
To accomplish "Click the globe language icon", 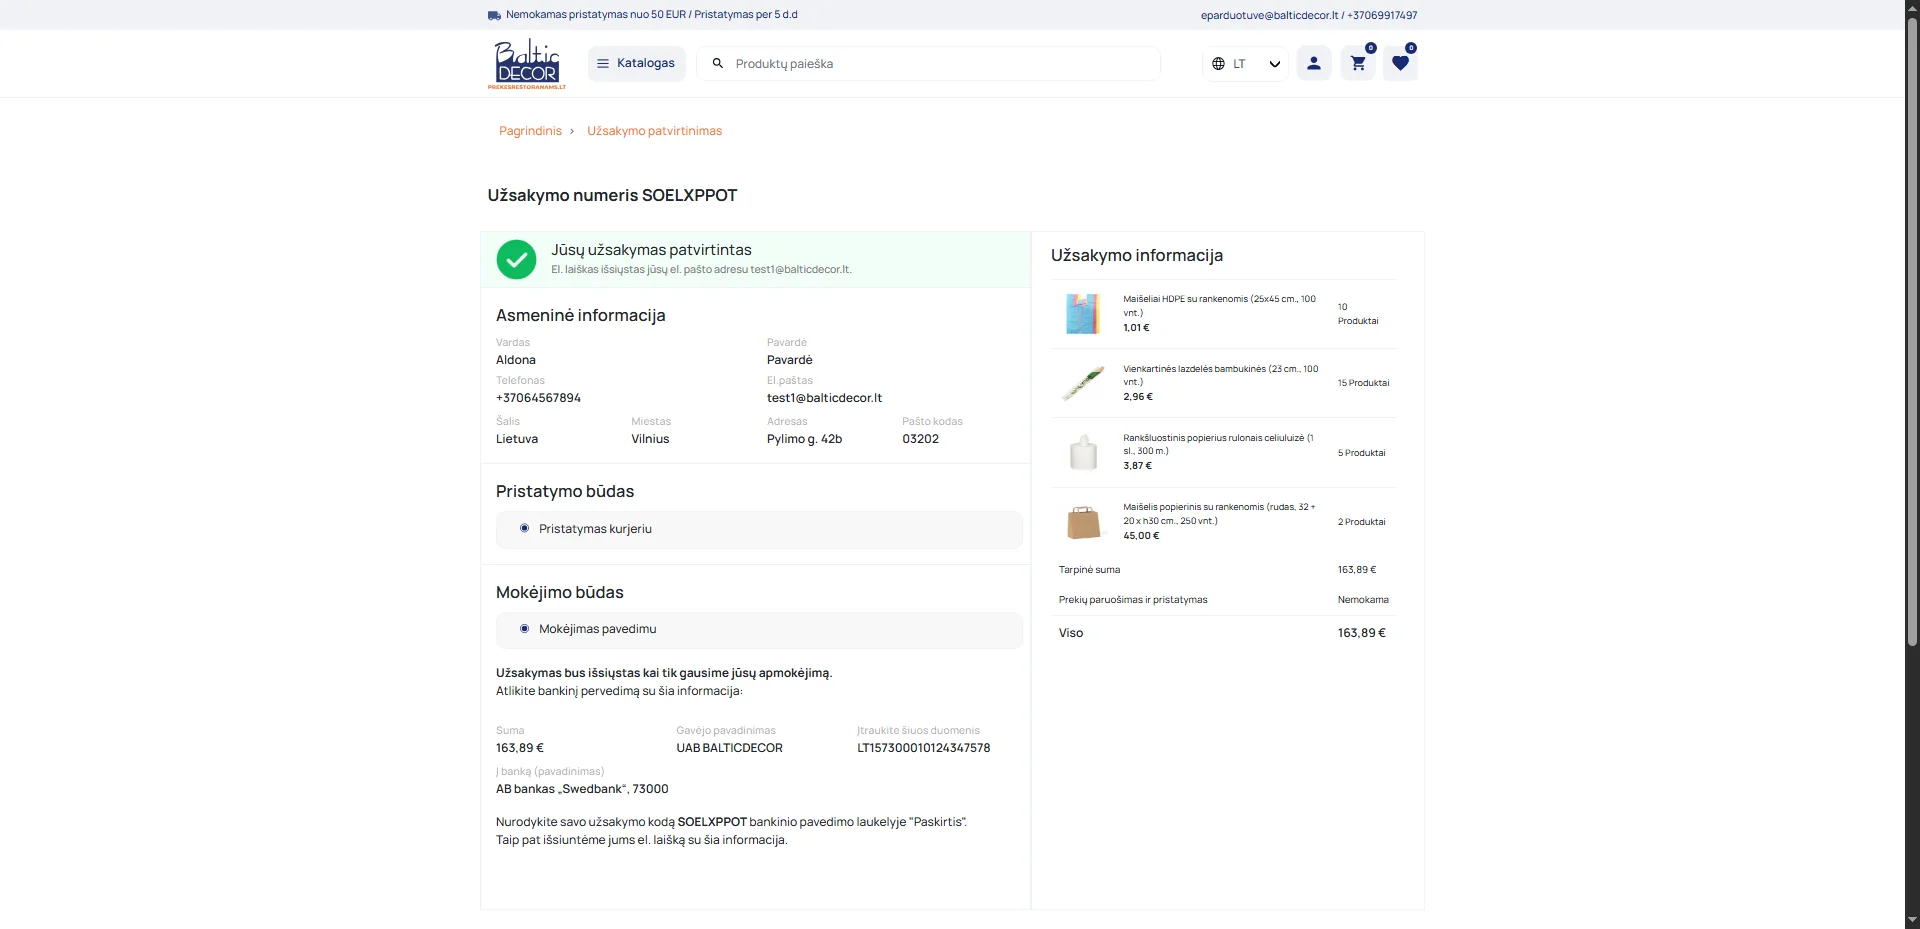I will [1218, 63].
